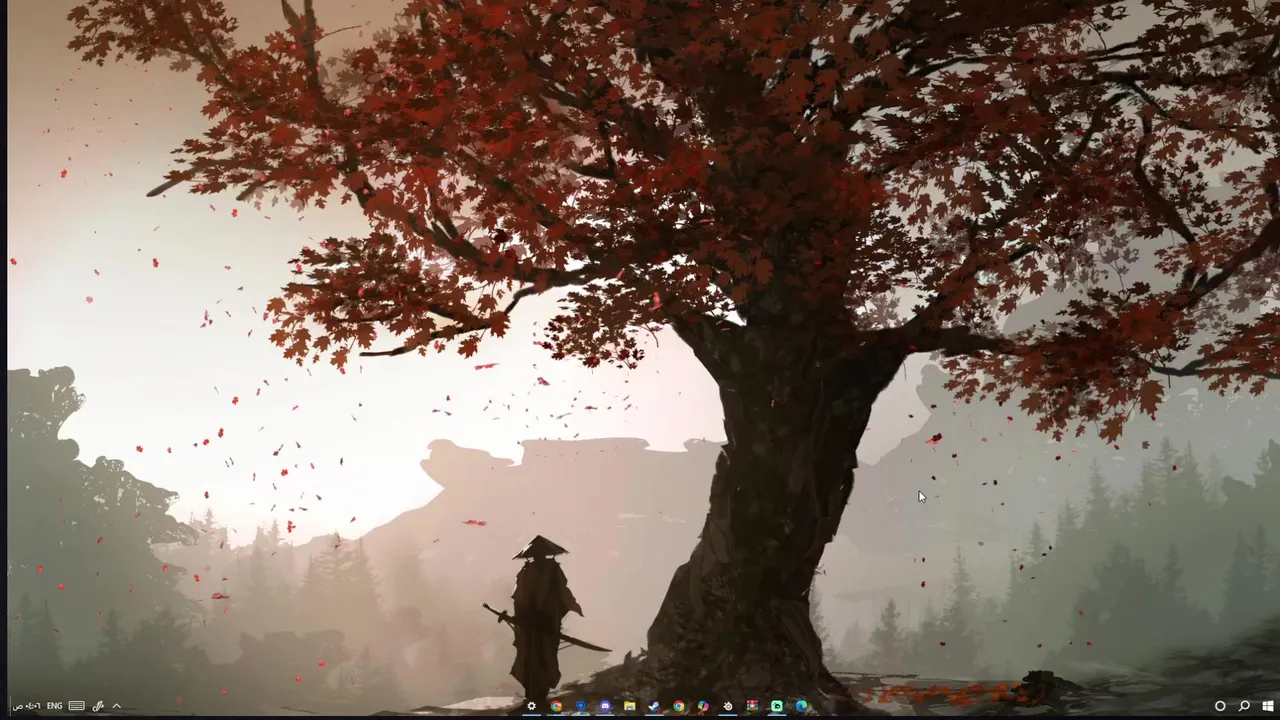The height and width of the screenshot is (720, 1280).
Task: Open the Chrome icon beside the Settings gear
Action: (556, 706)
